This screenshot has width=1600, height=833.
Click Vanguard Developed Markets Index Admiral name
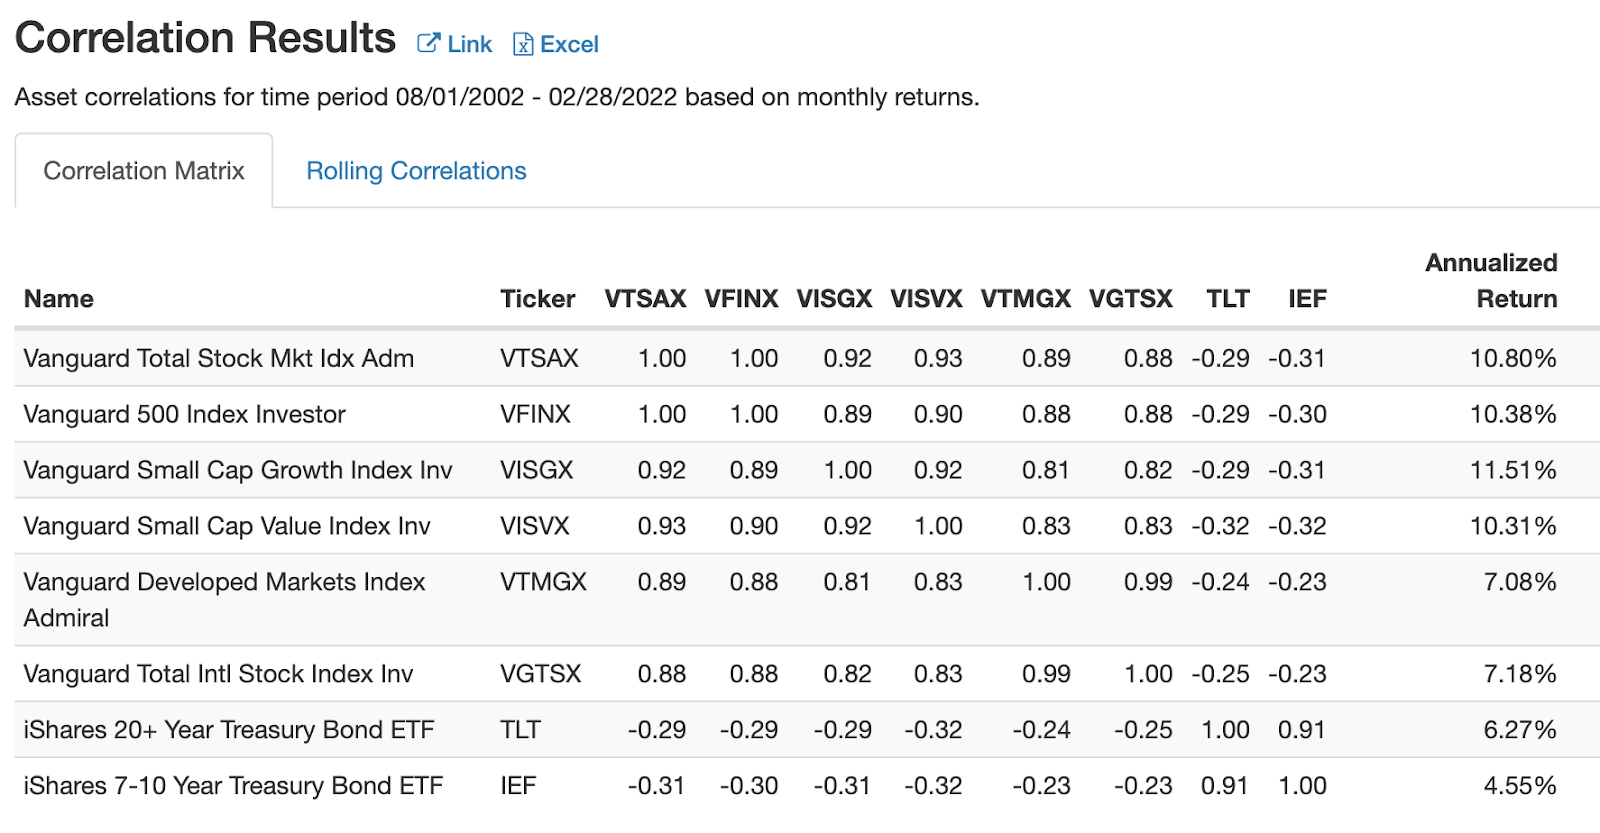click(224, 599)
